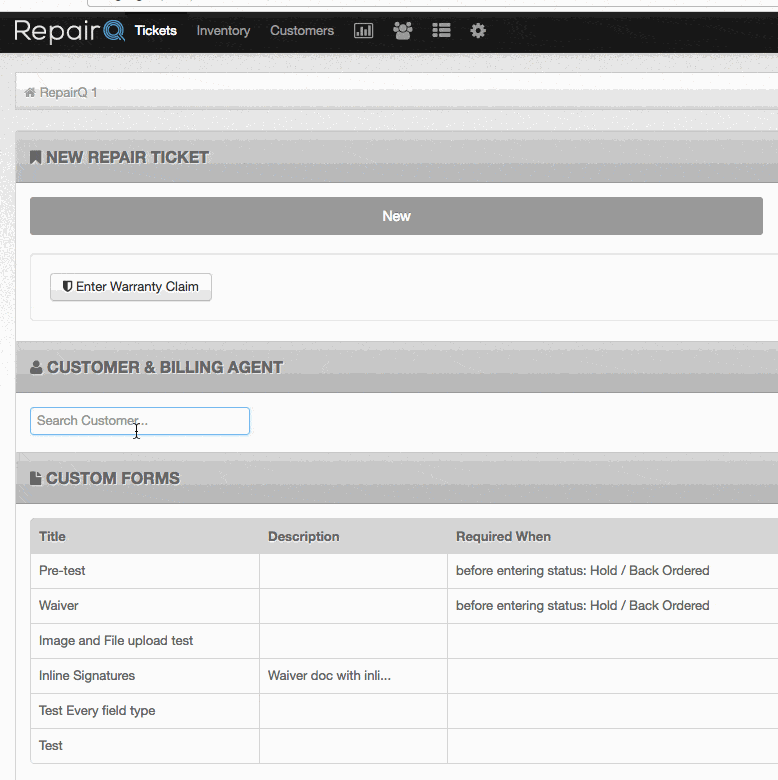Click the RepairQ 1 breadcrumb link

[x=68, y=93]
